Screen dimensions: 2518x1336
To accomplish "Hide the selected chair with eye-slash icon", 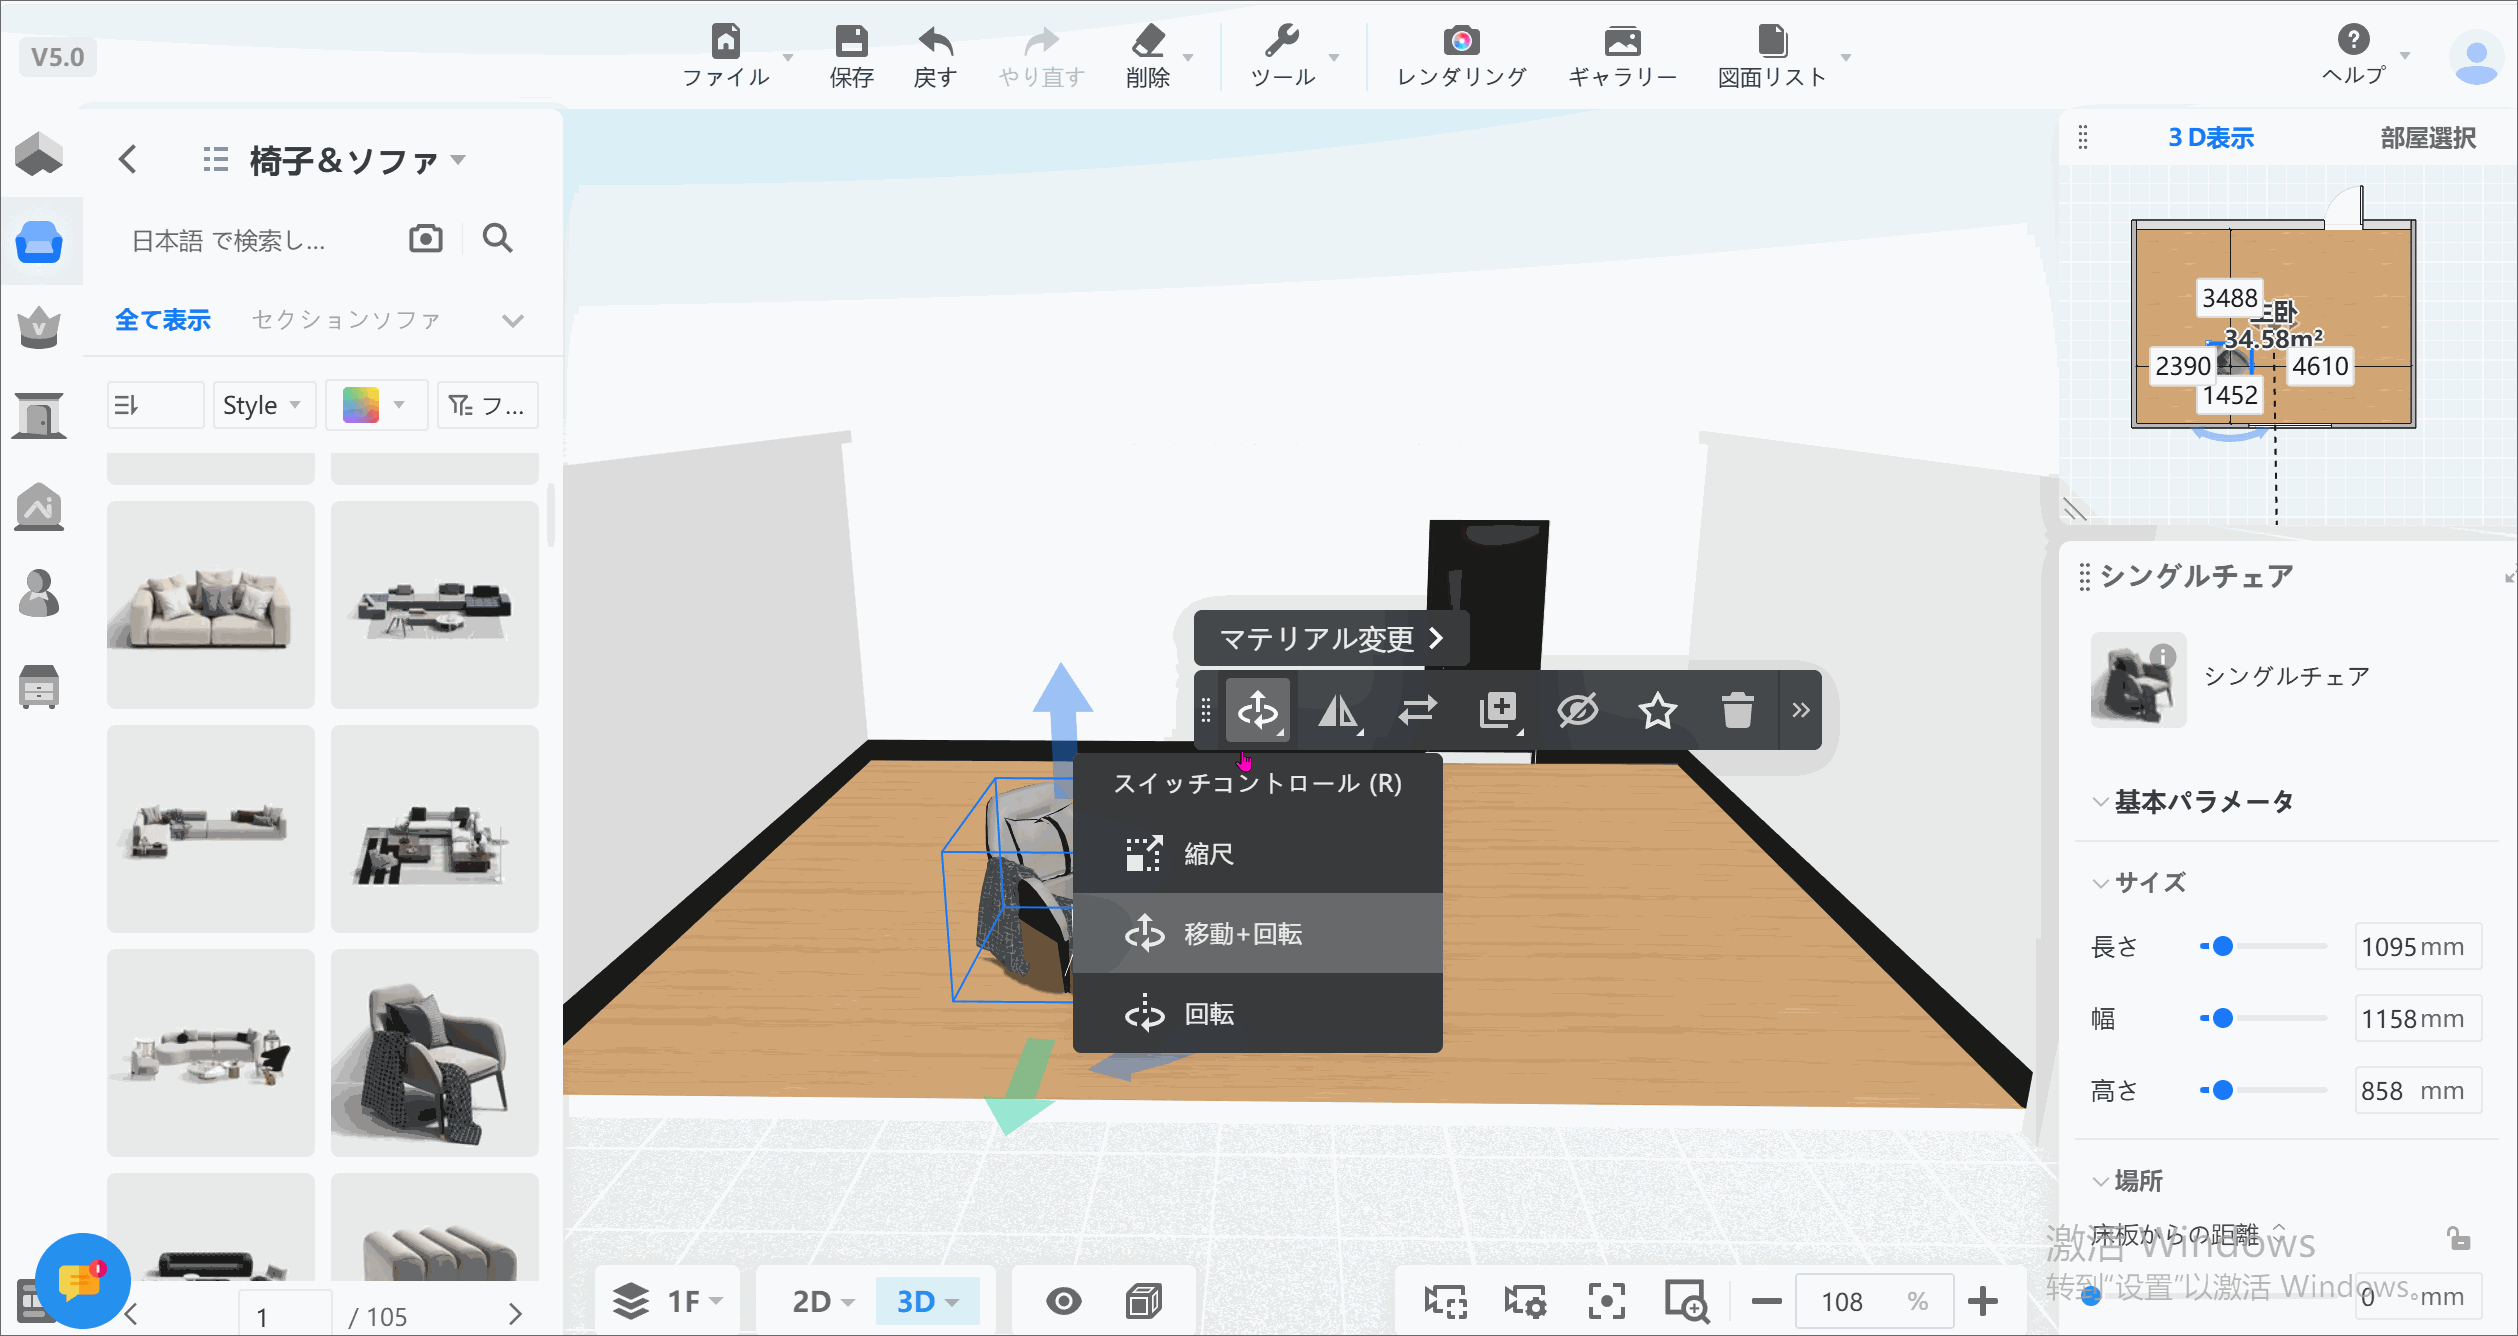I will 1578,711.
